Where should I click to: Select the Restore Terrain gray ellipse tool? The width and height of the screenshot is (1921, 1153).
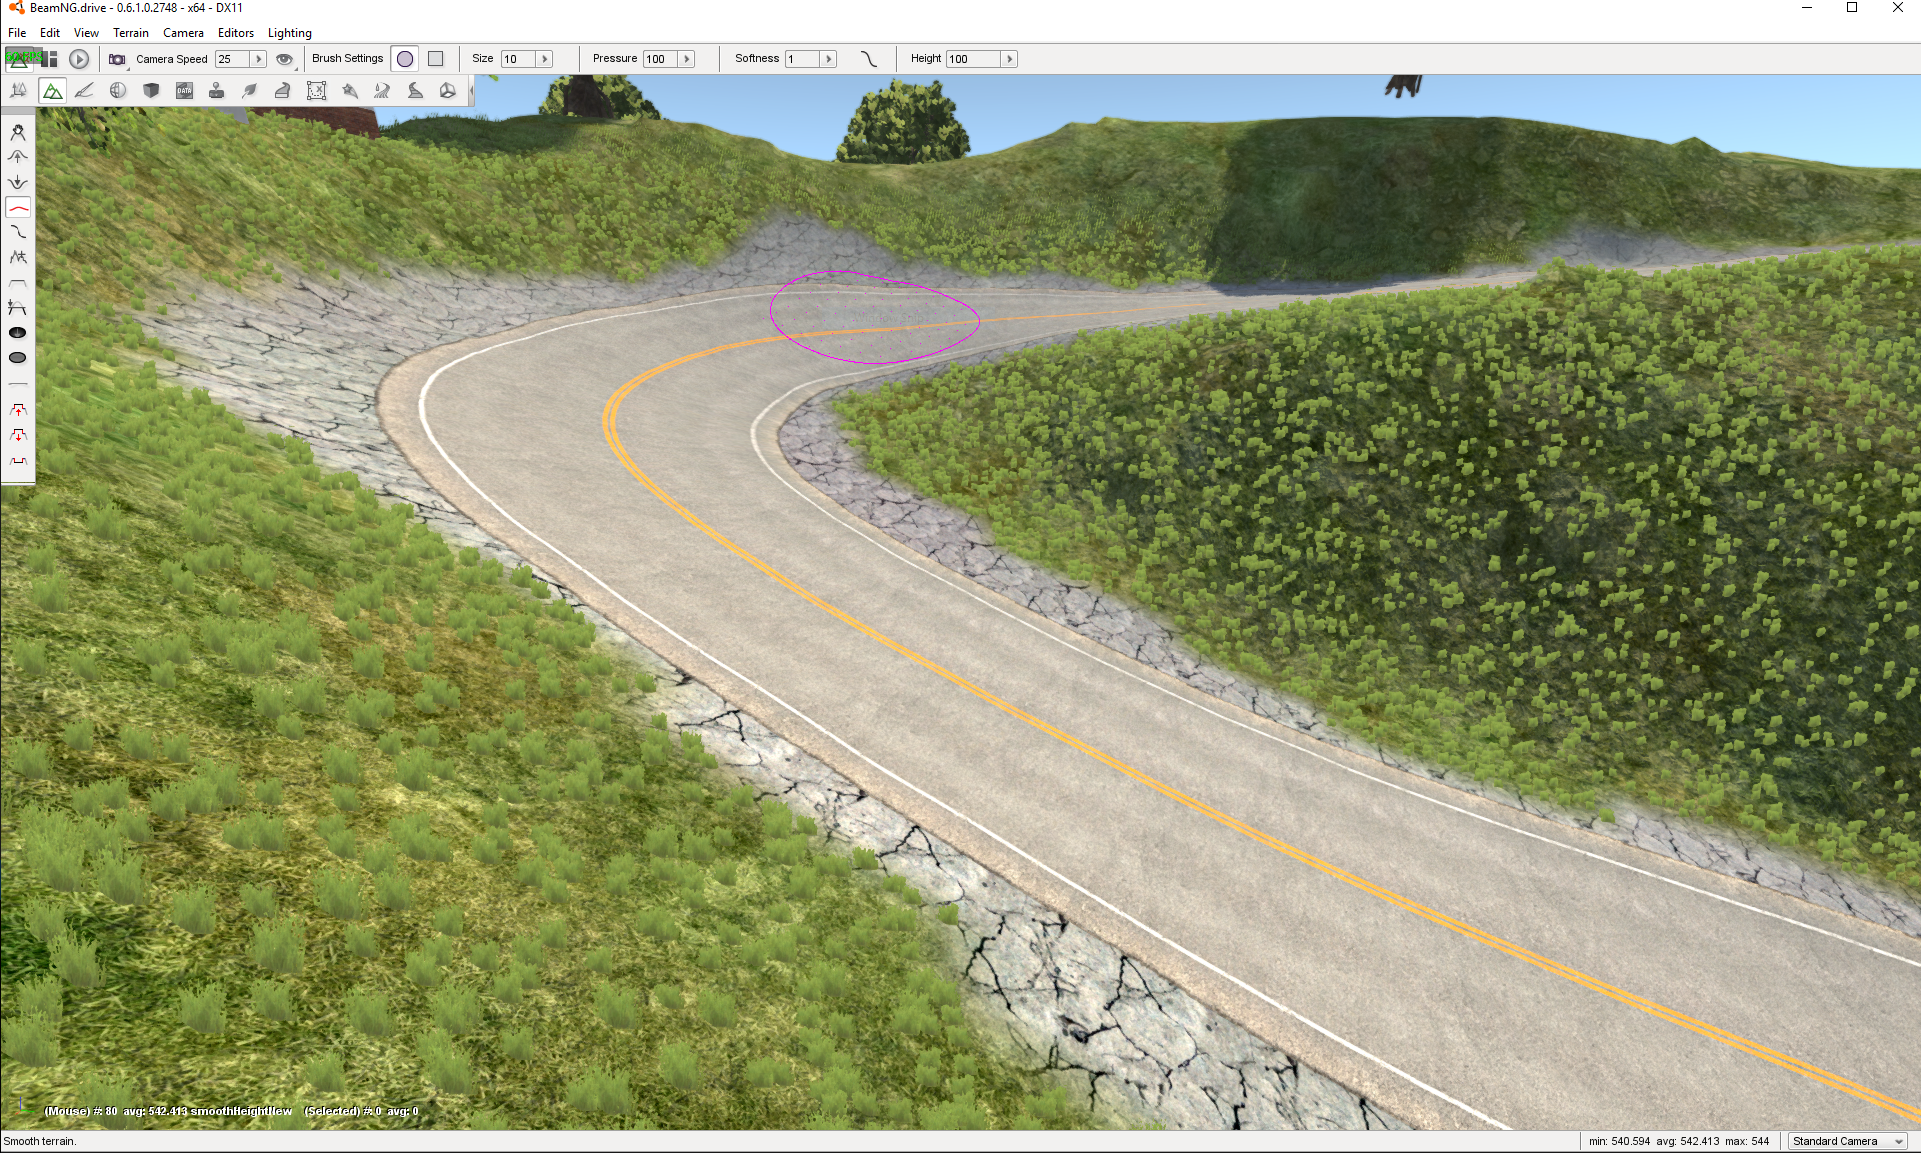click(18, 358)
